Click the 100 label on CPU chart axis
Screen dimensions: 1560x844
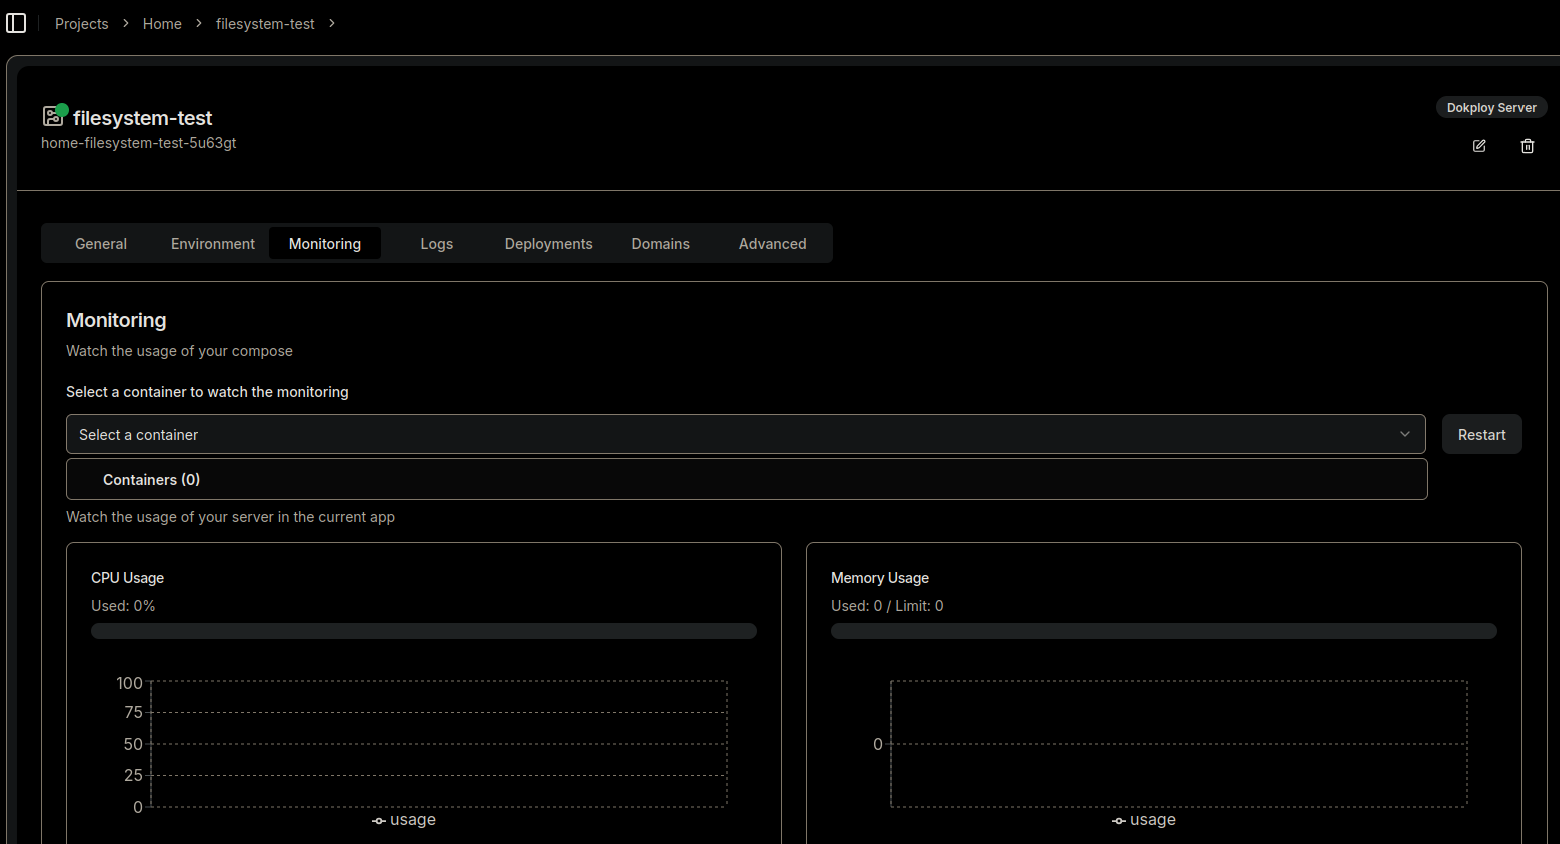pos(129,683)
